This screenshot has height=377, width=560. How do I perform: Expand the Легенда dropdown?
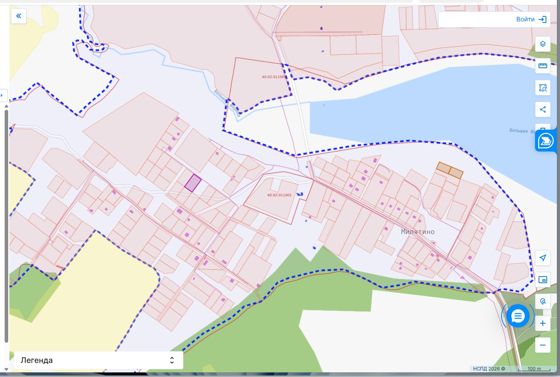pos(98,360)
